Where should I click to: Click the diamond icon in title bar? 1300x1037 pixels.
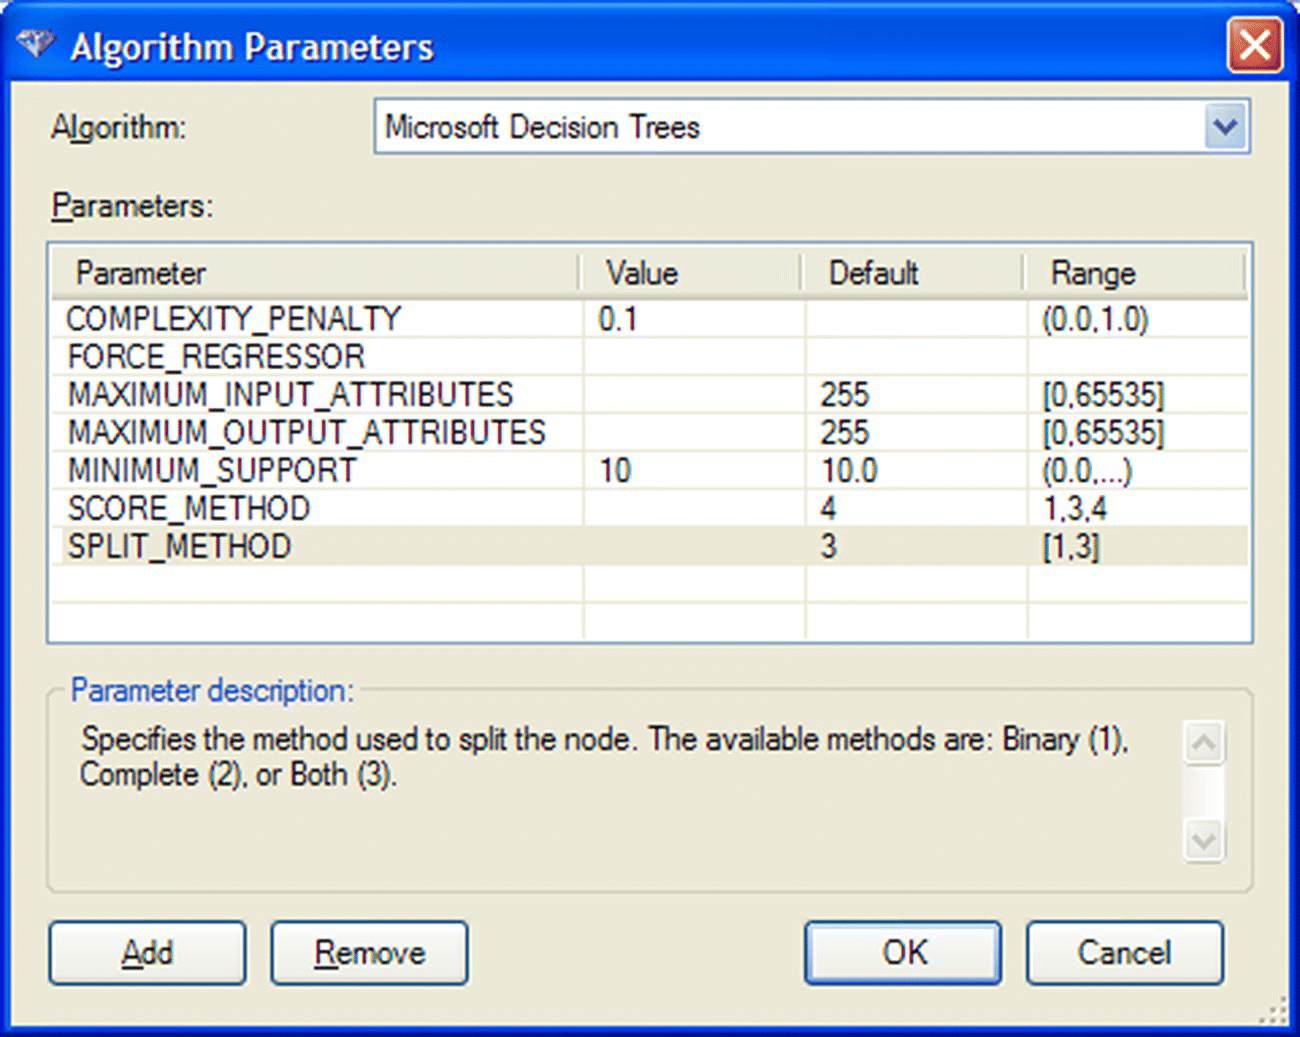(35, 45)
